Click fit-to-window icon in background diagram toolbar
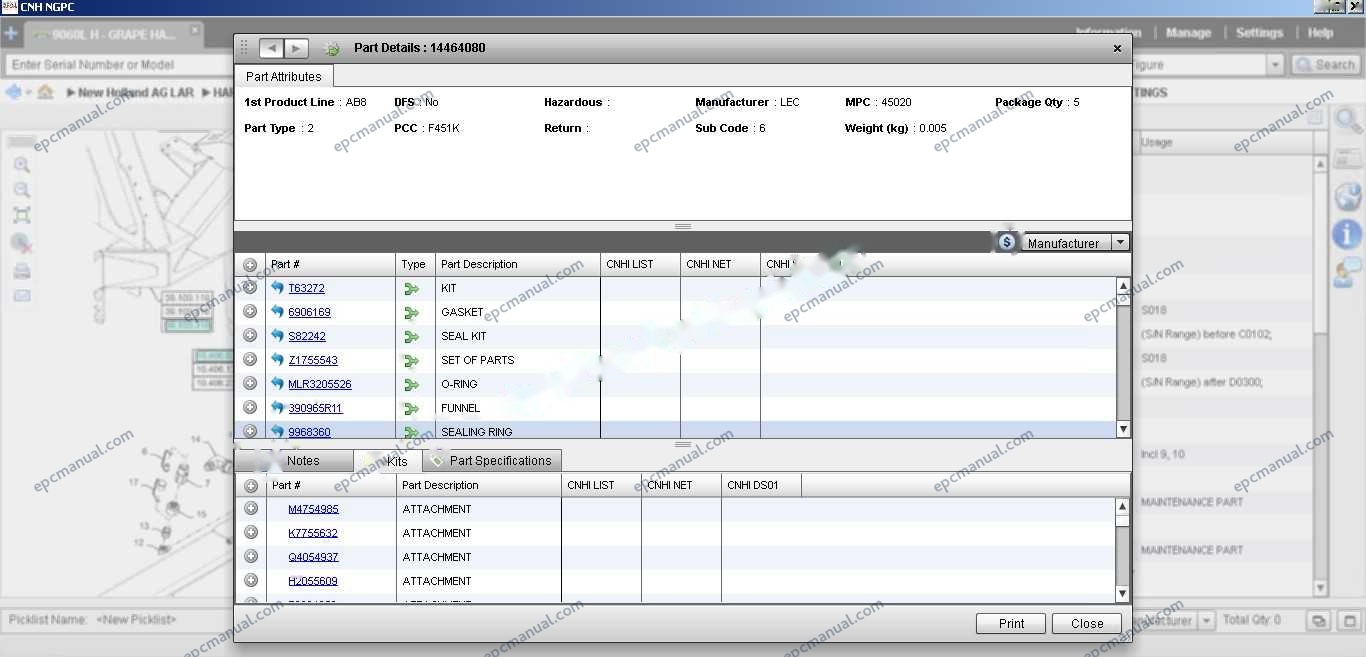This screenshot has width=1366, height=657. [21, 215]
